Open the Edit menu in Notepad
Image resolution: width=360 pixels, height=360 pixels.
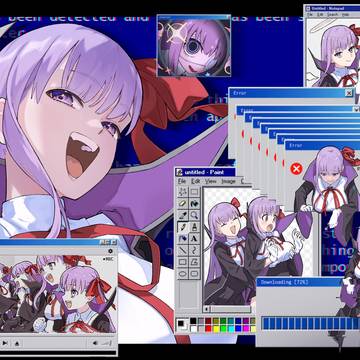[x=320, y=15]
